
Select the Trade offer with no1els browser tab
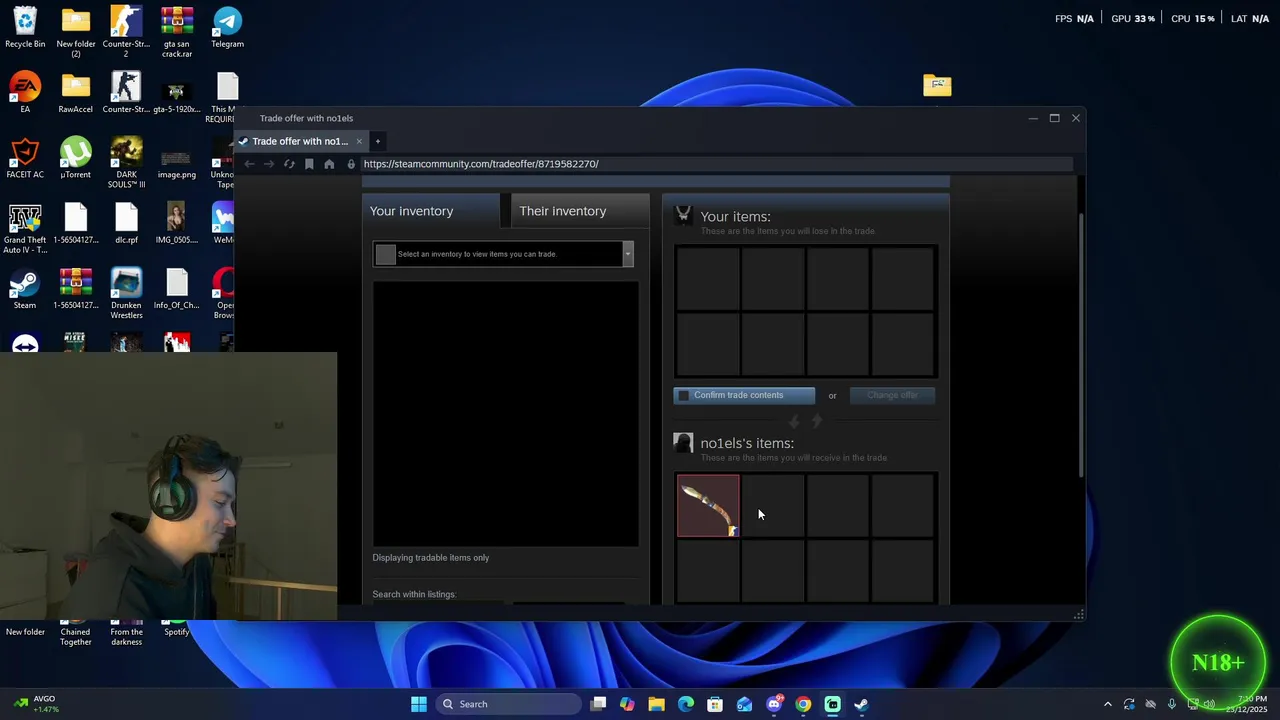(300, 141)
